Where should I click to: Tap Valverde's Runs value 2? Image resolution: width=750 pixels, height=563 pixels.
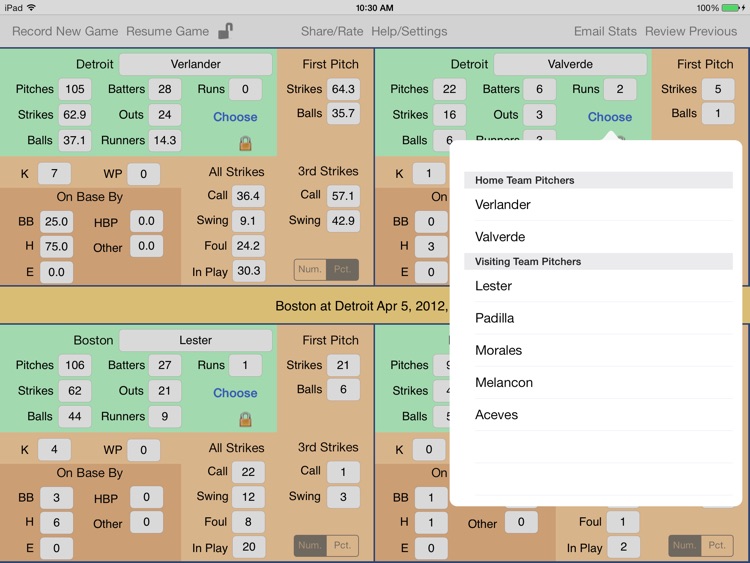click(620, 89)
